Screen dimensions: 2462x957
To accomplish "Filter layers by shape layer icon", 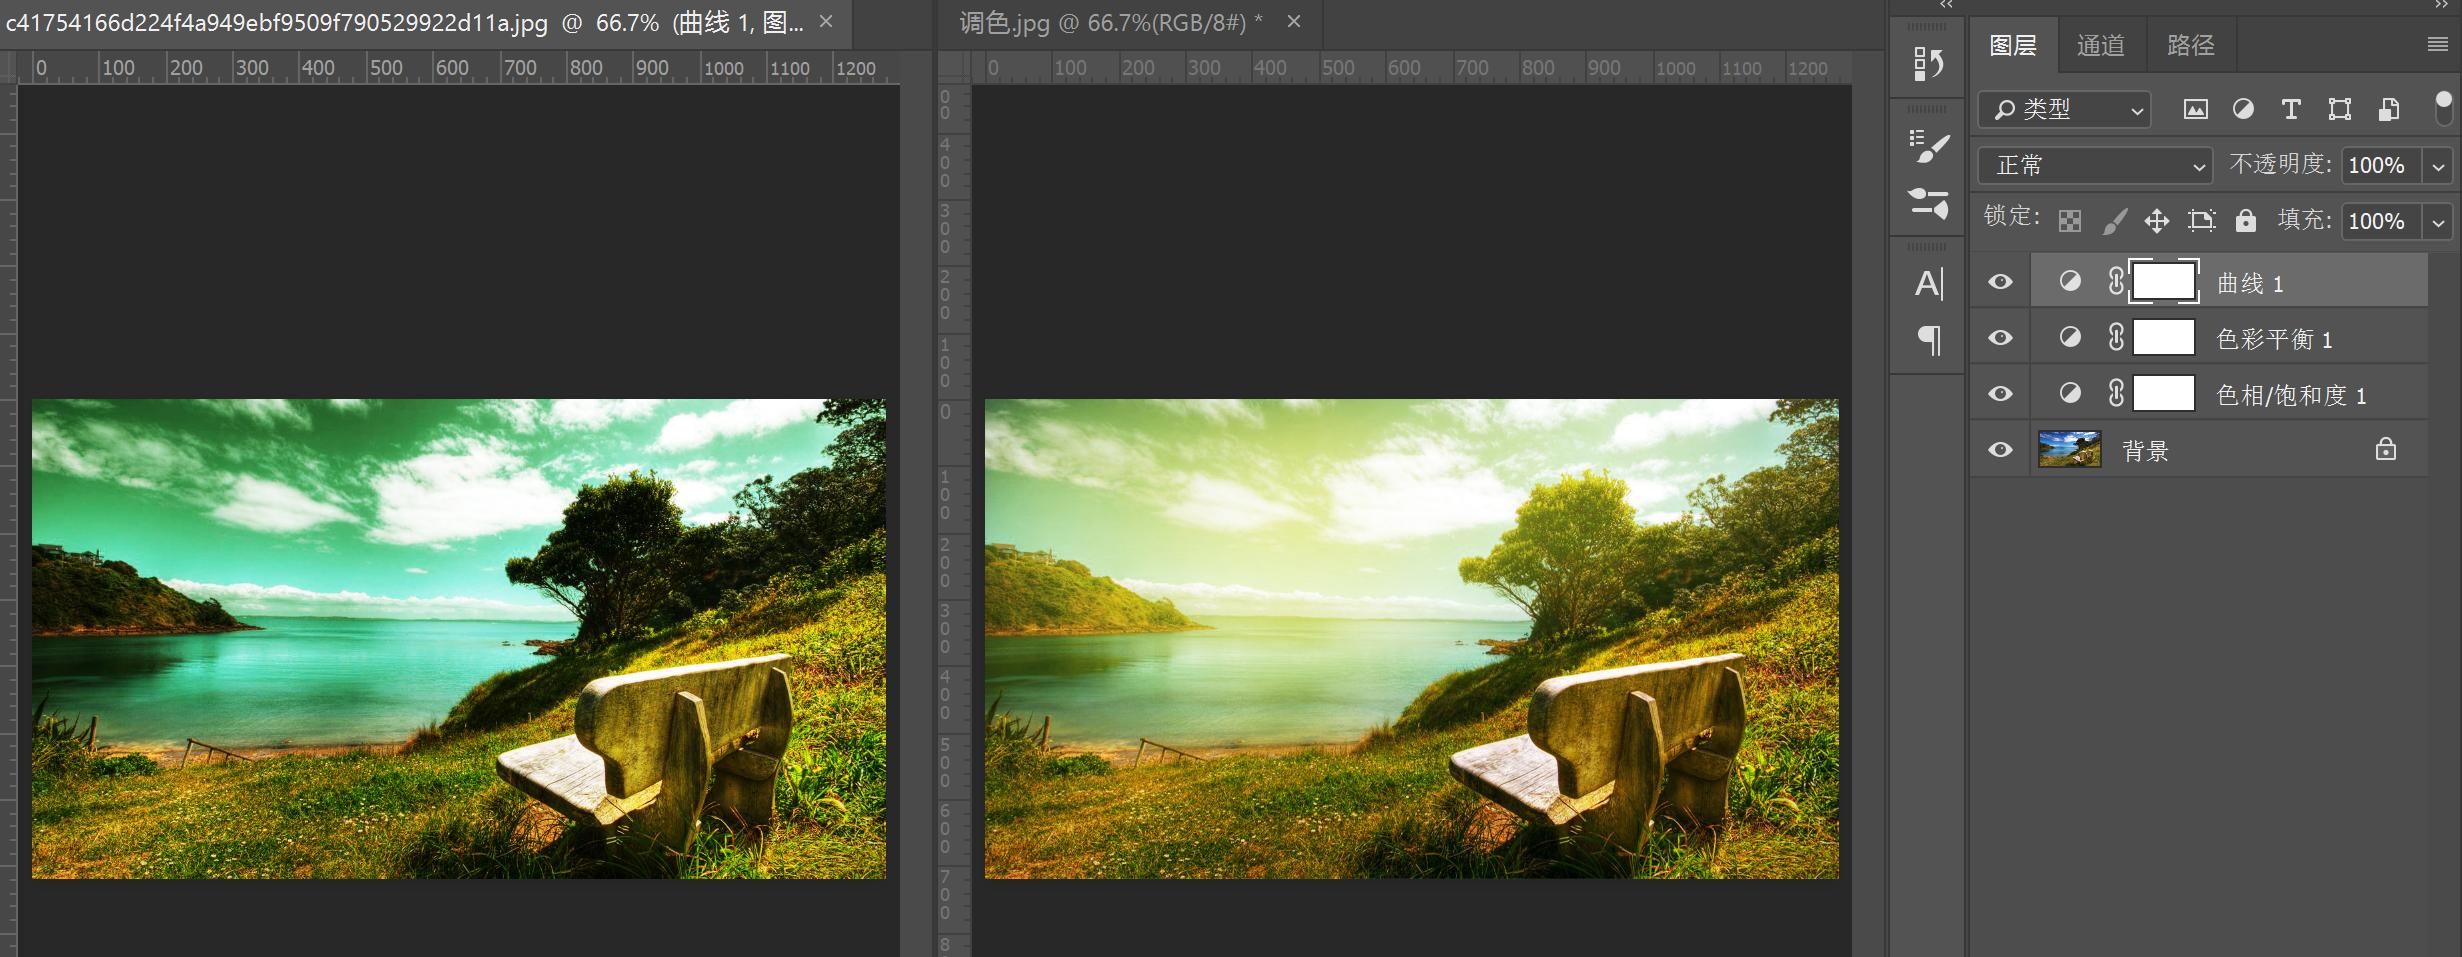I will [2339, 110].
